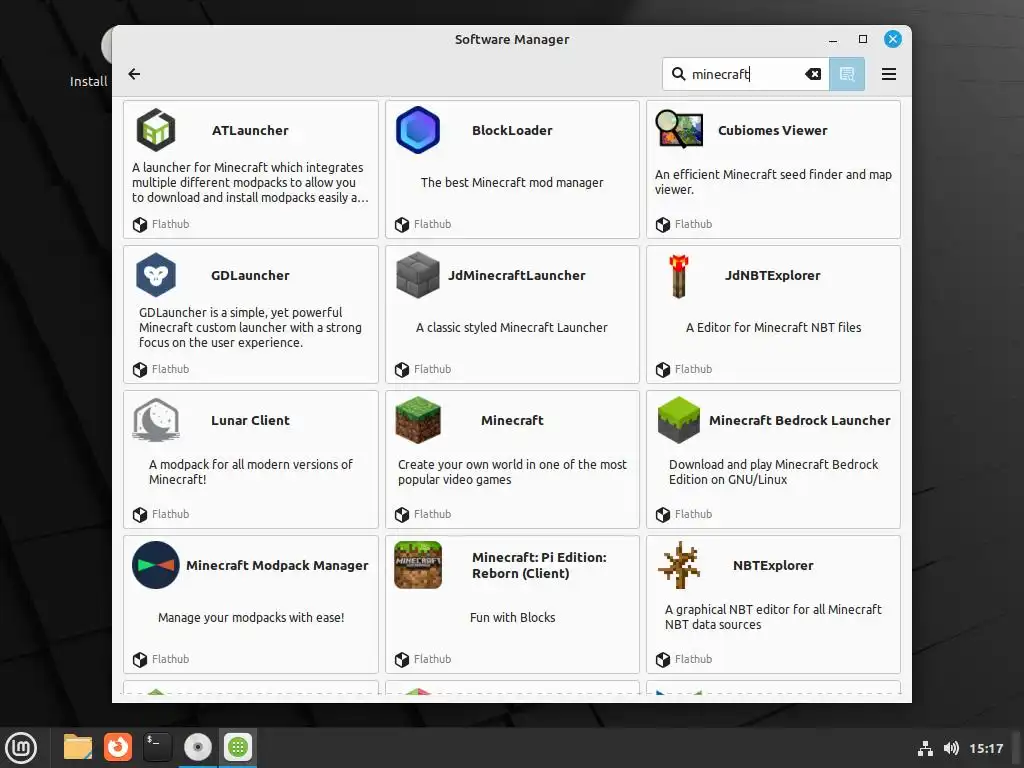Clear the minecraft search text
Image resolution: width=1024 pixels, height=768 pixels.
coord(813,74)
